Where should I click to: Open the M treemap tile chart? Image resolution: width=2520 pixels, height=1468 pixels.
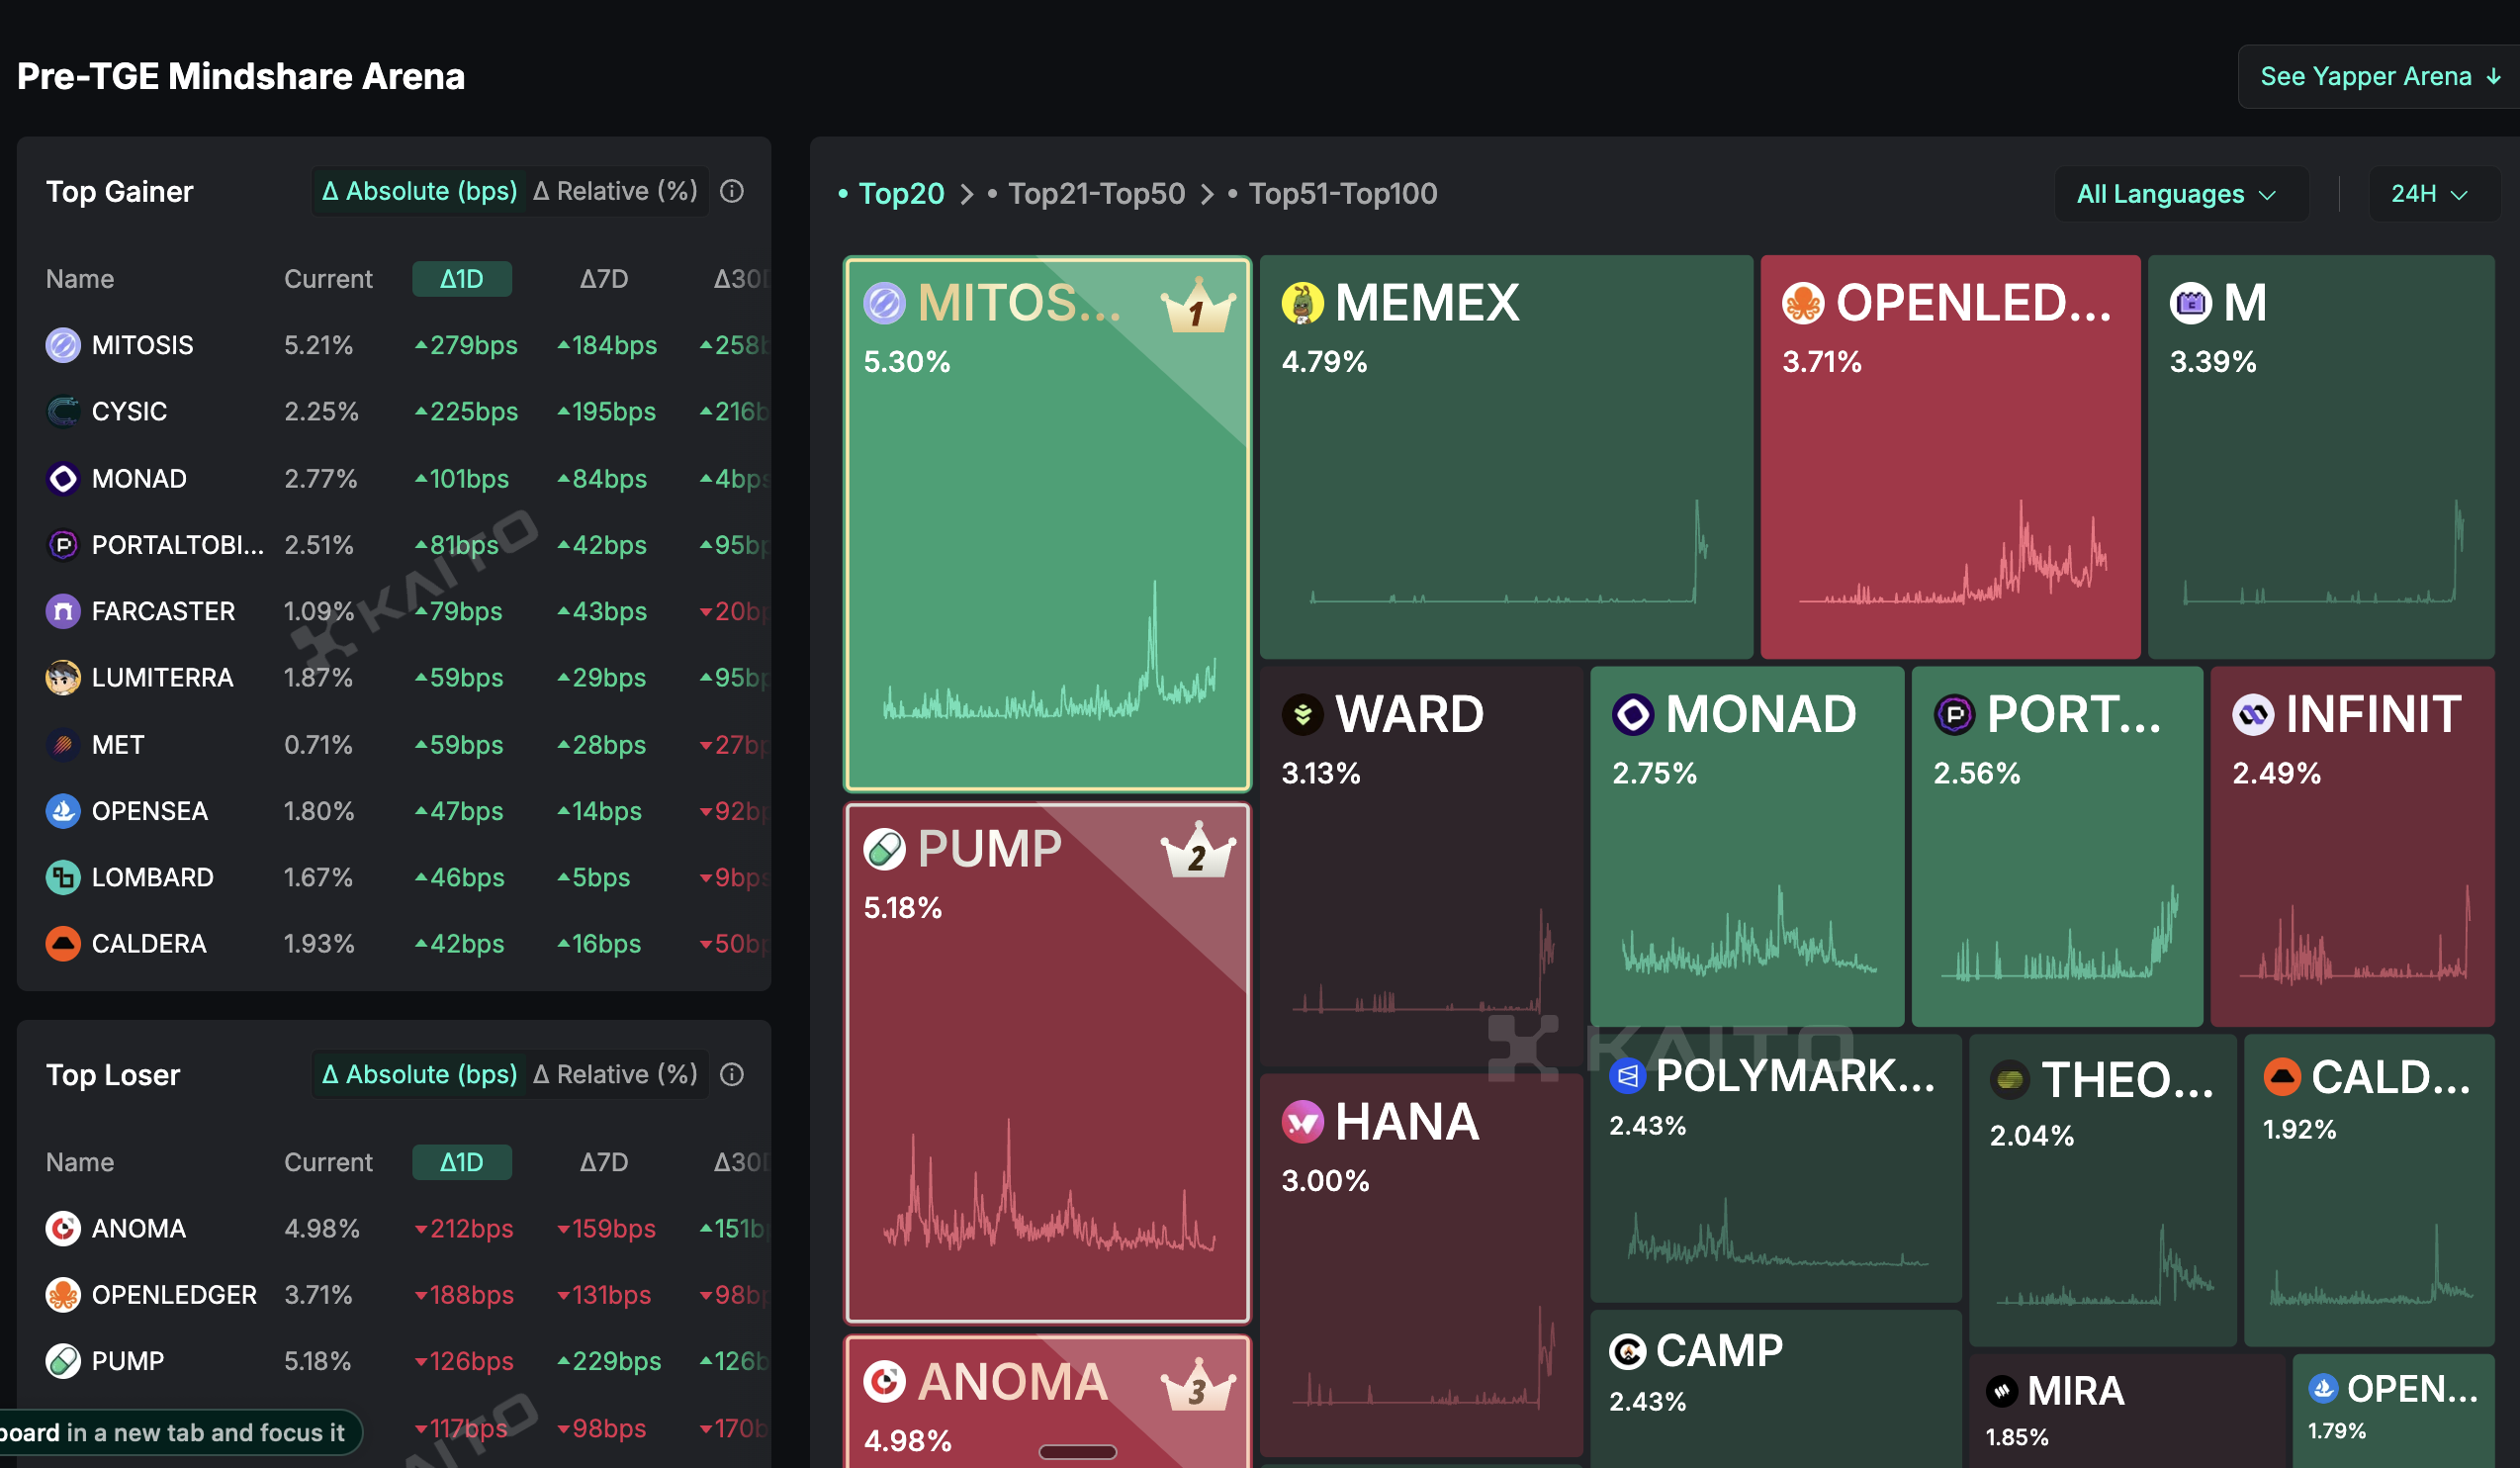2321,457
